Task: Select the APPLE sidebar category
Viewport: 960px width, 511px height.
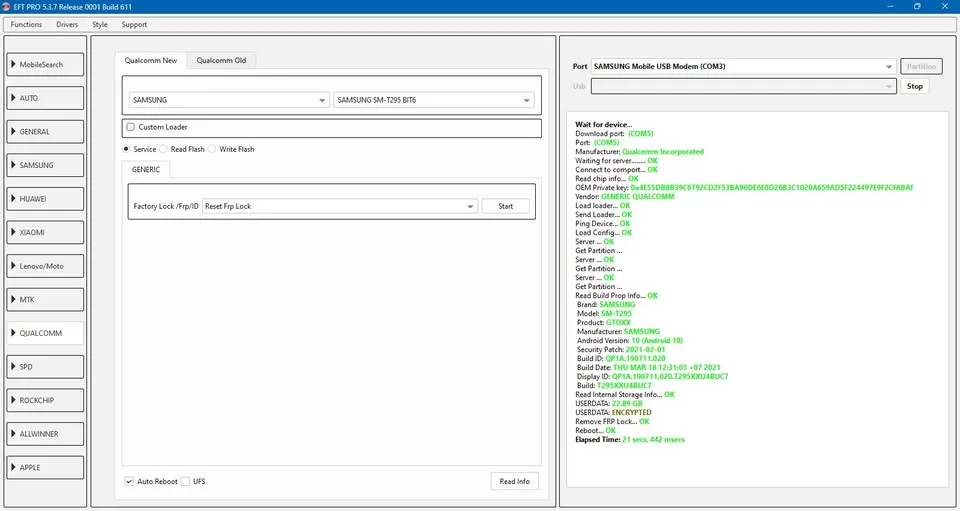Action: (x=44, y=467)
